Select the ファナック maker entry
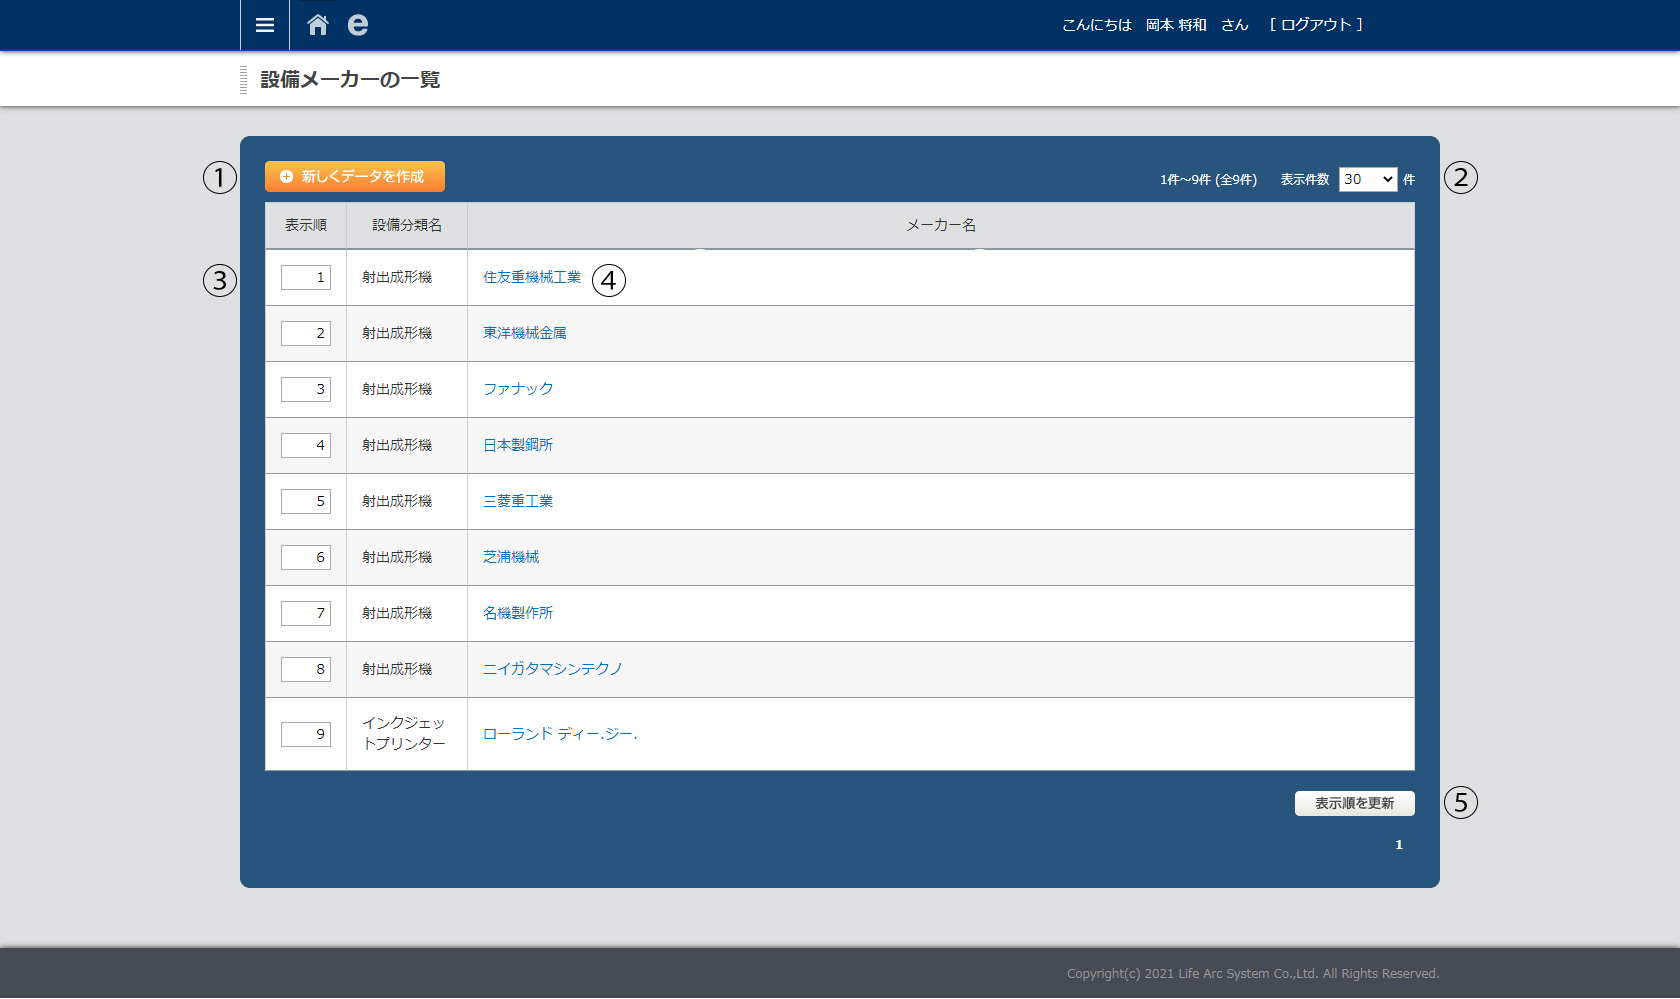 point(518,390)
